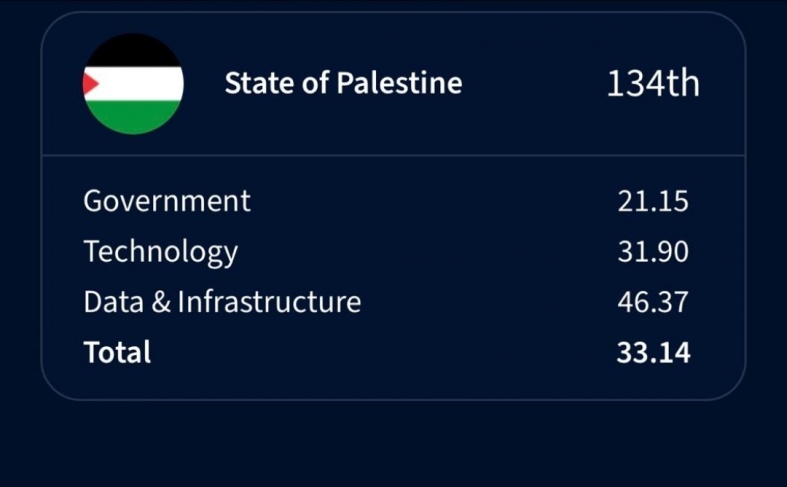Click the divider line below the header
This screenshot has width=787, height=487.
coord(393,155)
